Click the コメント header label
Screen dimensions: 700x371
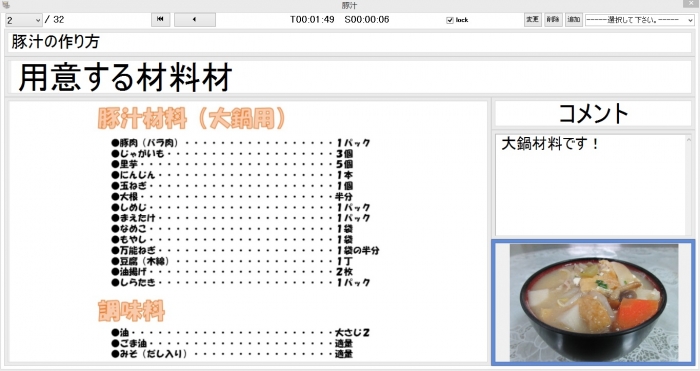tap(593, 113)
